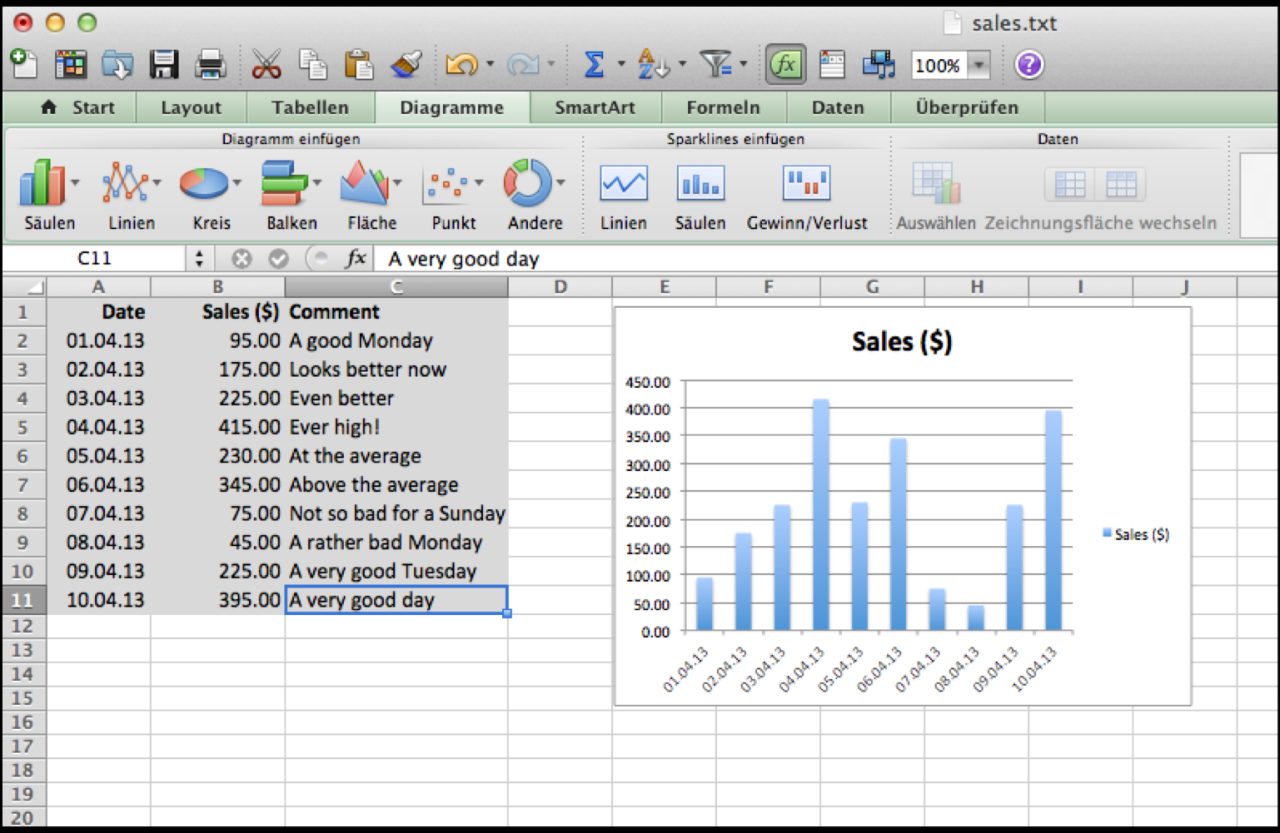Expand the Säulen chart dropdown arrow

point(76,182)
